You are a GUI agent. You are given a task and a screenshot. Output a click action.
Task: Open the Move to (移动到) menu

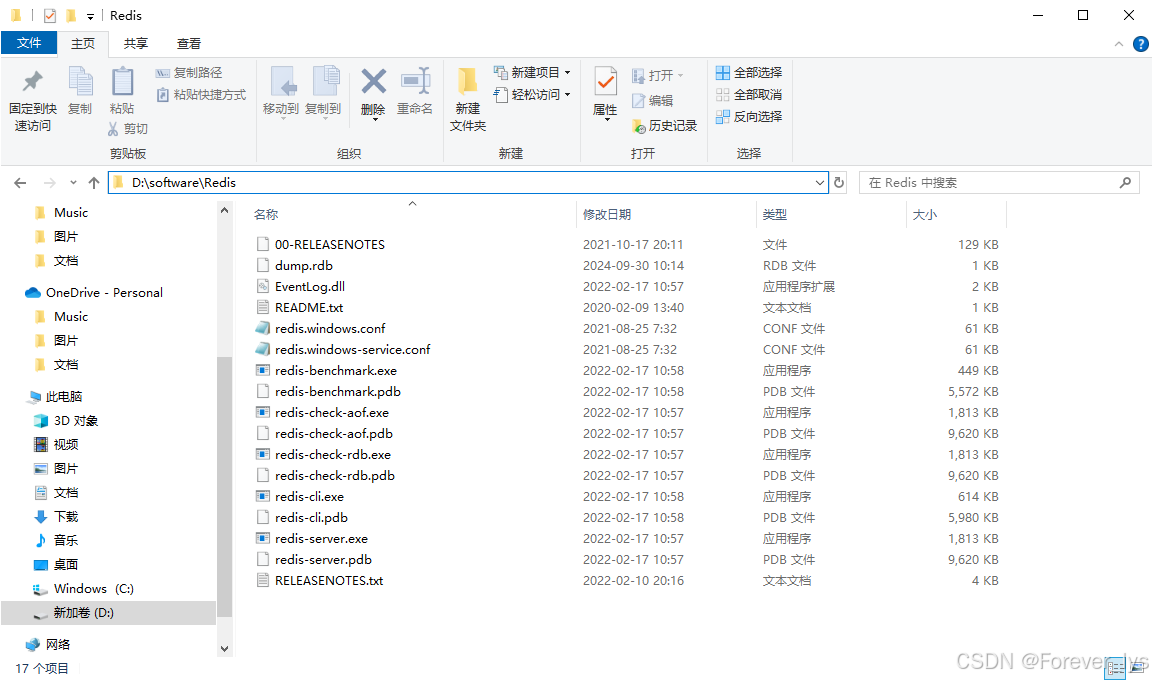coord(281,91)
